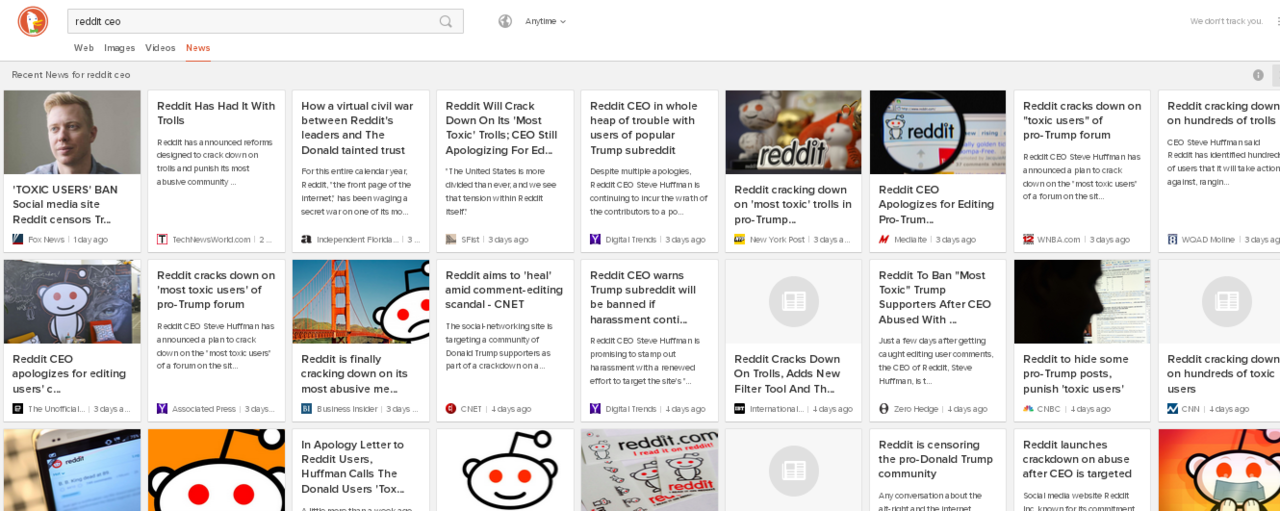Click the reddit.com stickers thumbnail in bottom row
Viewport: 1280px width, 511px height.
(648, 470)
